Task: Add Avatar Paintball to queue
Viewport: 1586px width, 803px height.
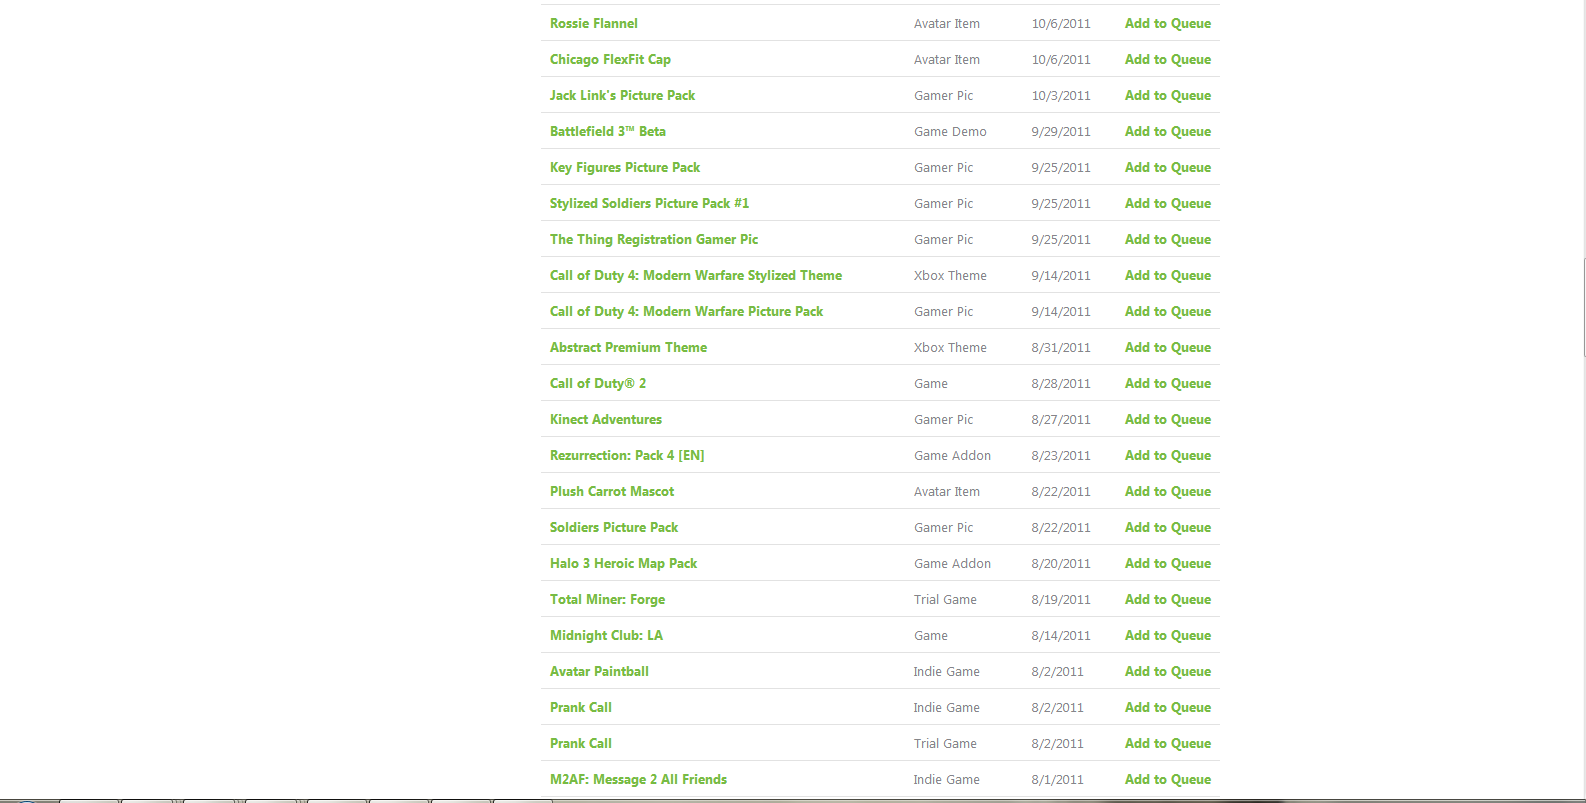Action: 1168,671
